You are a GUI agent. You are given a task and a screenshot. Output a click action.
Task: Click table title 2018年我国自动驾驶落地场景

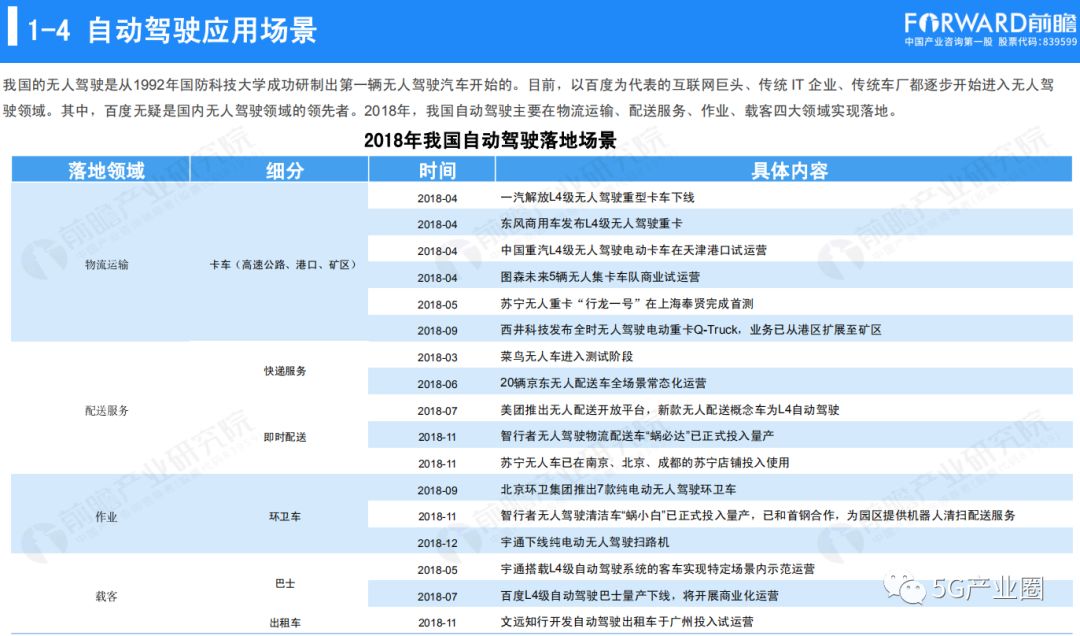point(490,141)
